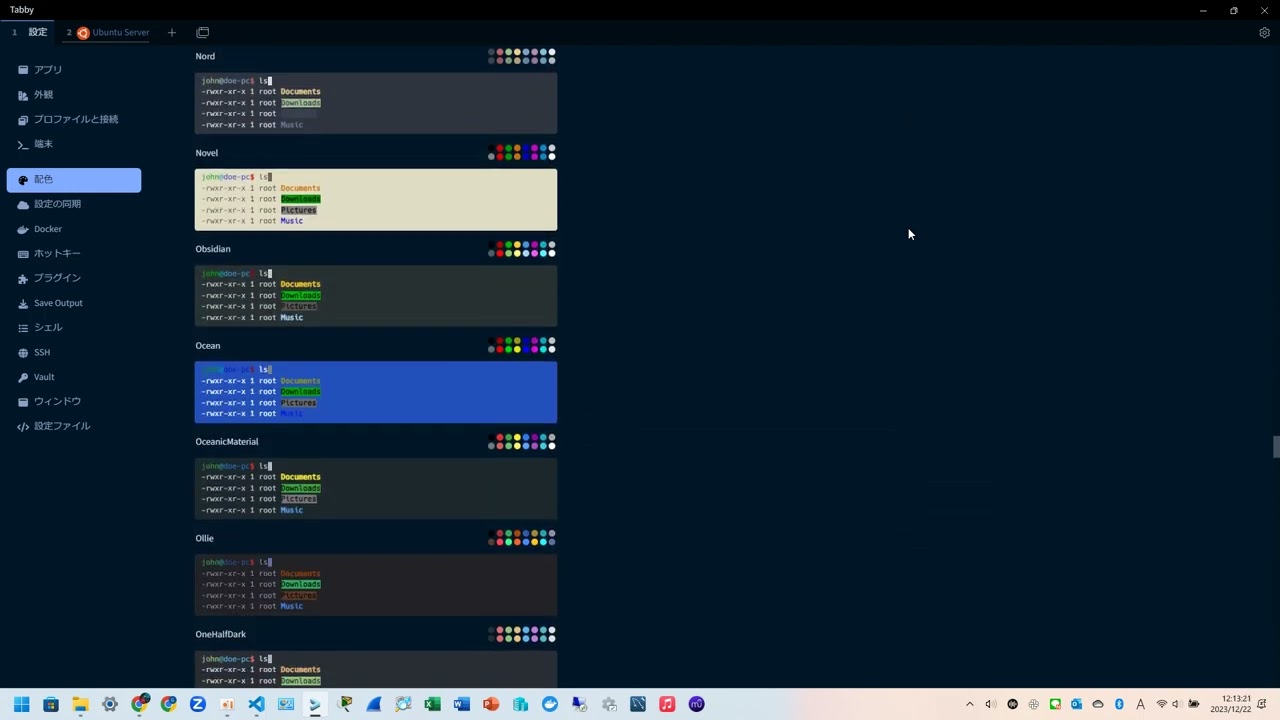This screenshot has height=720, width=1280.
Task: Click the Tabby icon in the taskbar
Action: click(x=315, y=704)
